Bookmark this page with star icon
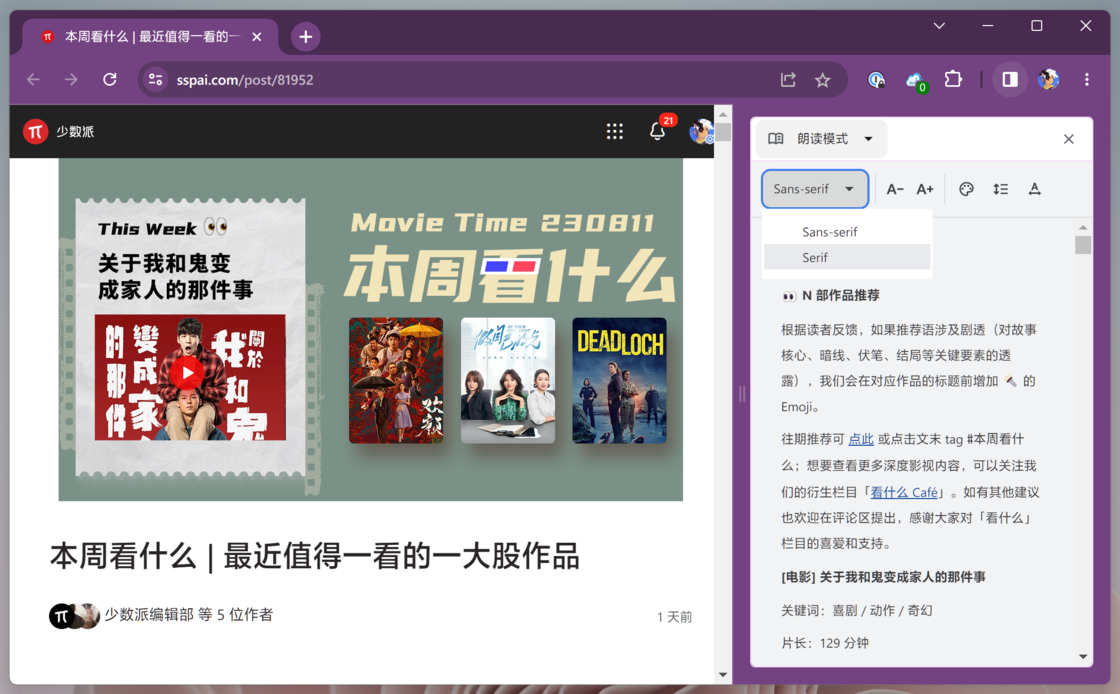This screenshot has height=694, width=1120. point(822,80)
